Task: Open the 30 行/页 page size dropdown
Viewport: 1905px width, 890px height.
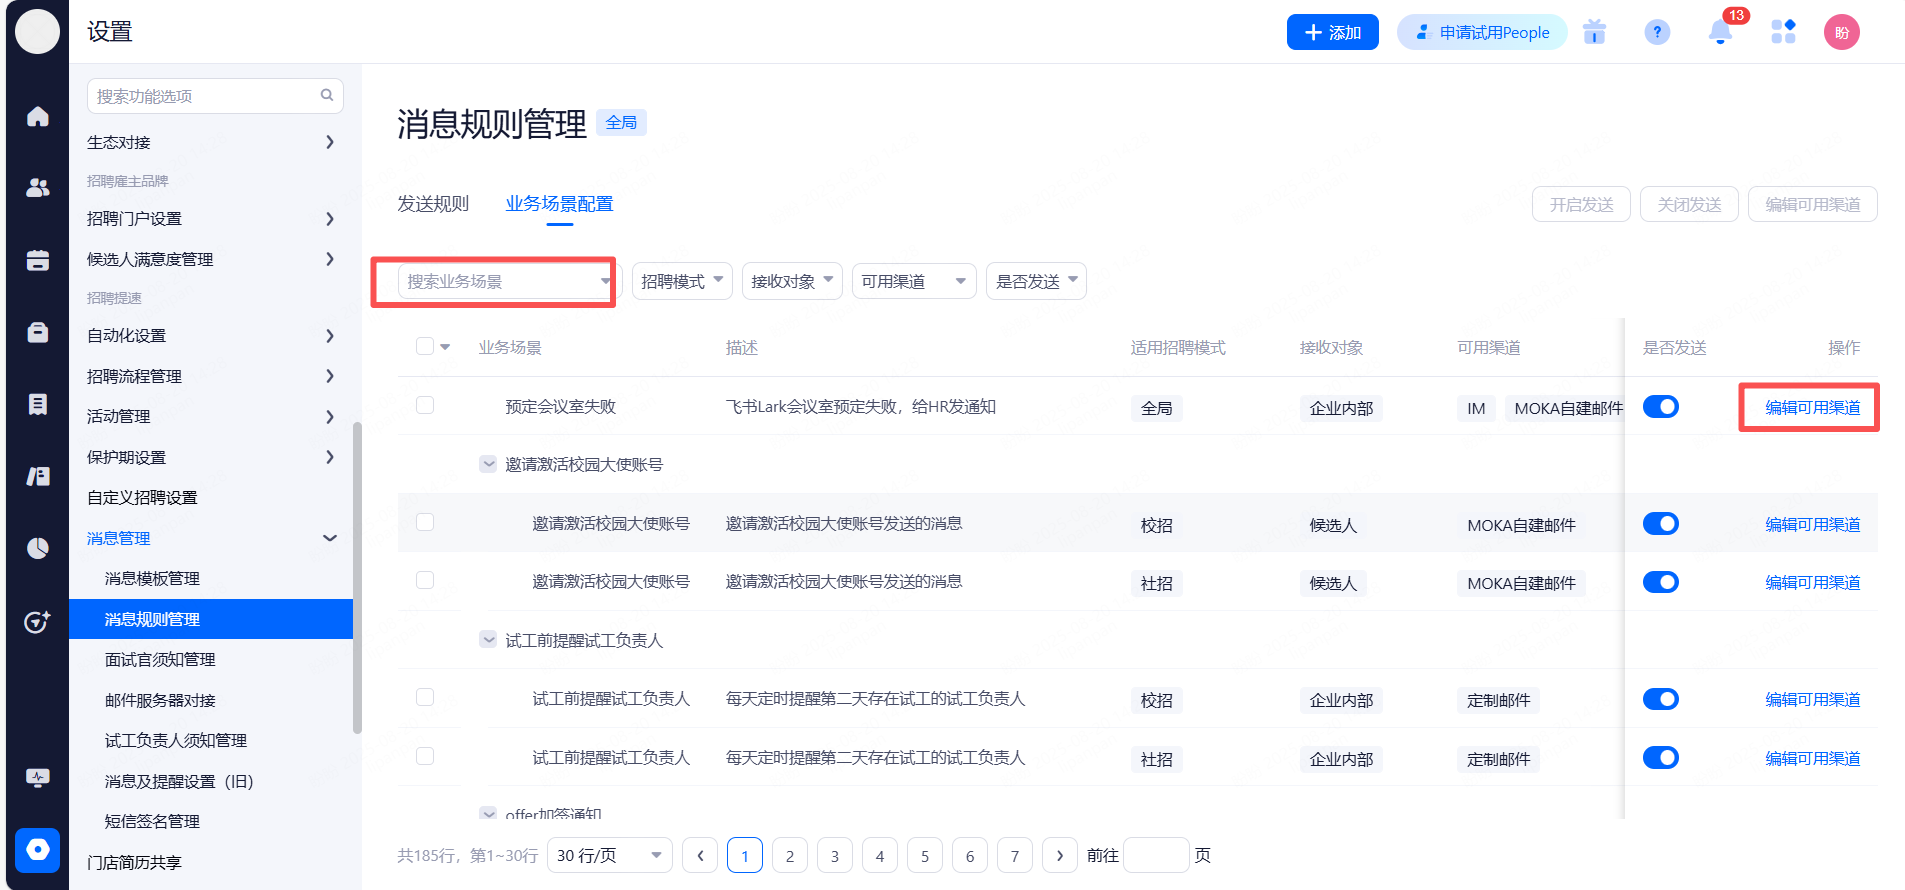Action: coord(609,855)
